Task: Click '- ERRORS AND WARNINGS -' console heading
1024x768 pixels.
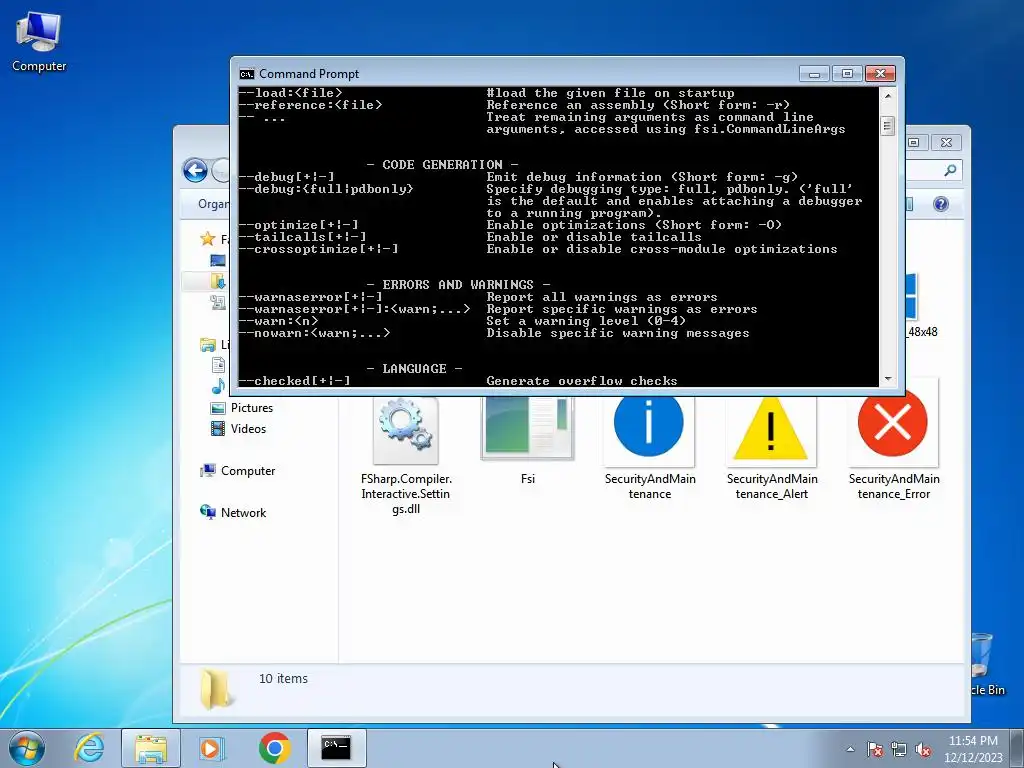Action: tap(458, 285)
